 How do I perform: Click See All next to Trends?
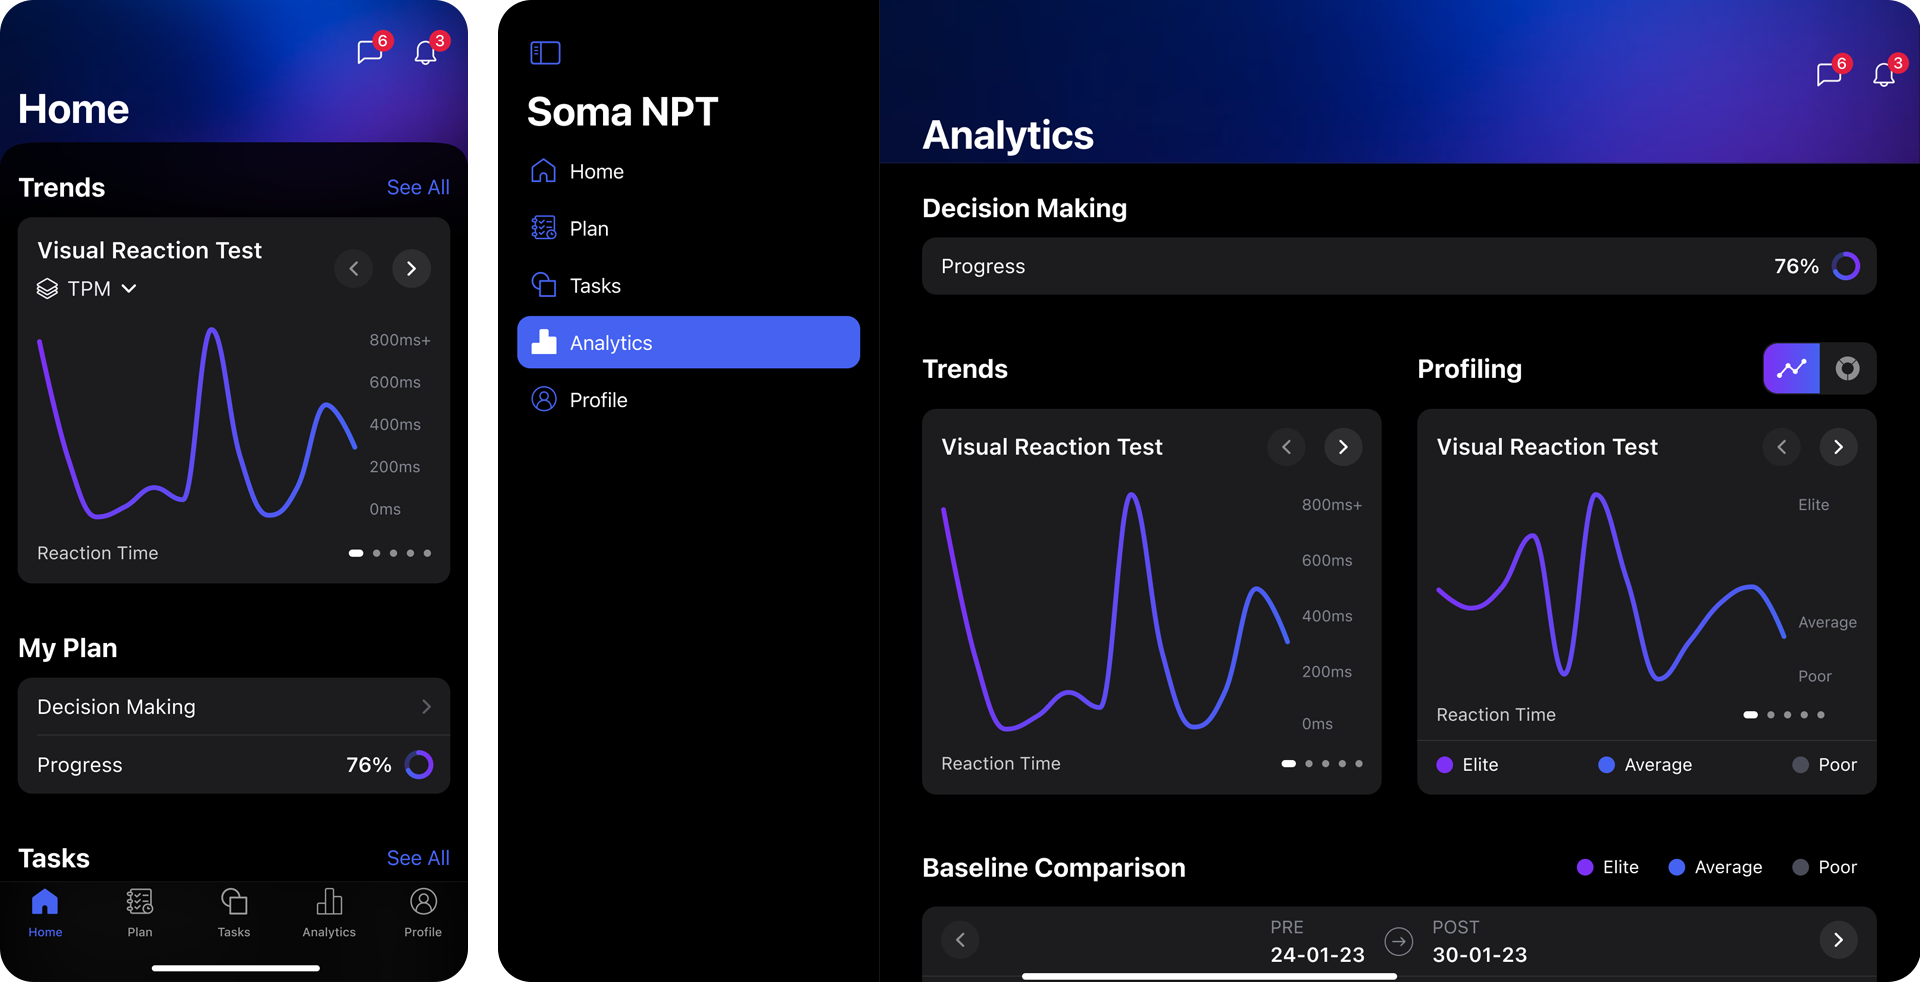[418, 187]
